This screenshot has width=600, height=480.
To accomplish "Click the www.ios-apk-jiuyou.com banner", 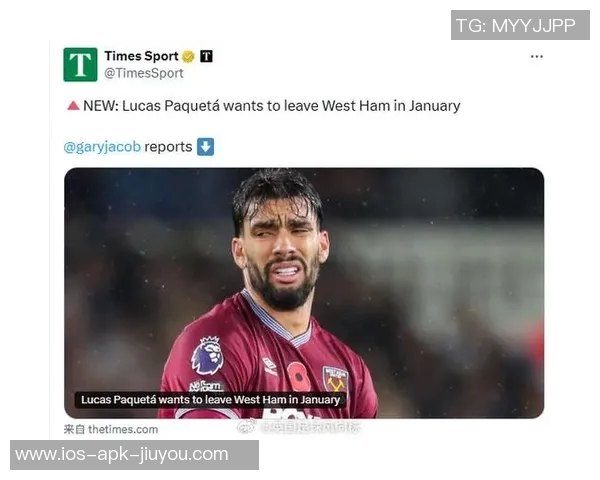I will (134, 455).
